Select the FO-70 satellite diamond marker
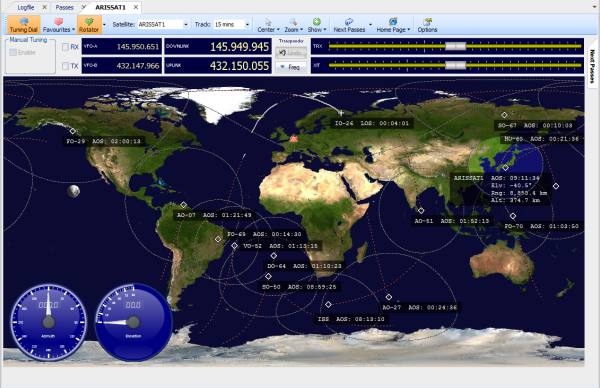The image size is (600, 388). point(513,216)
